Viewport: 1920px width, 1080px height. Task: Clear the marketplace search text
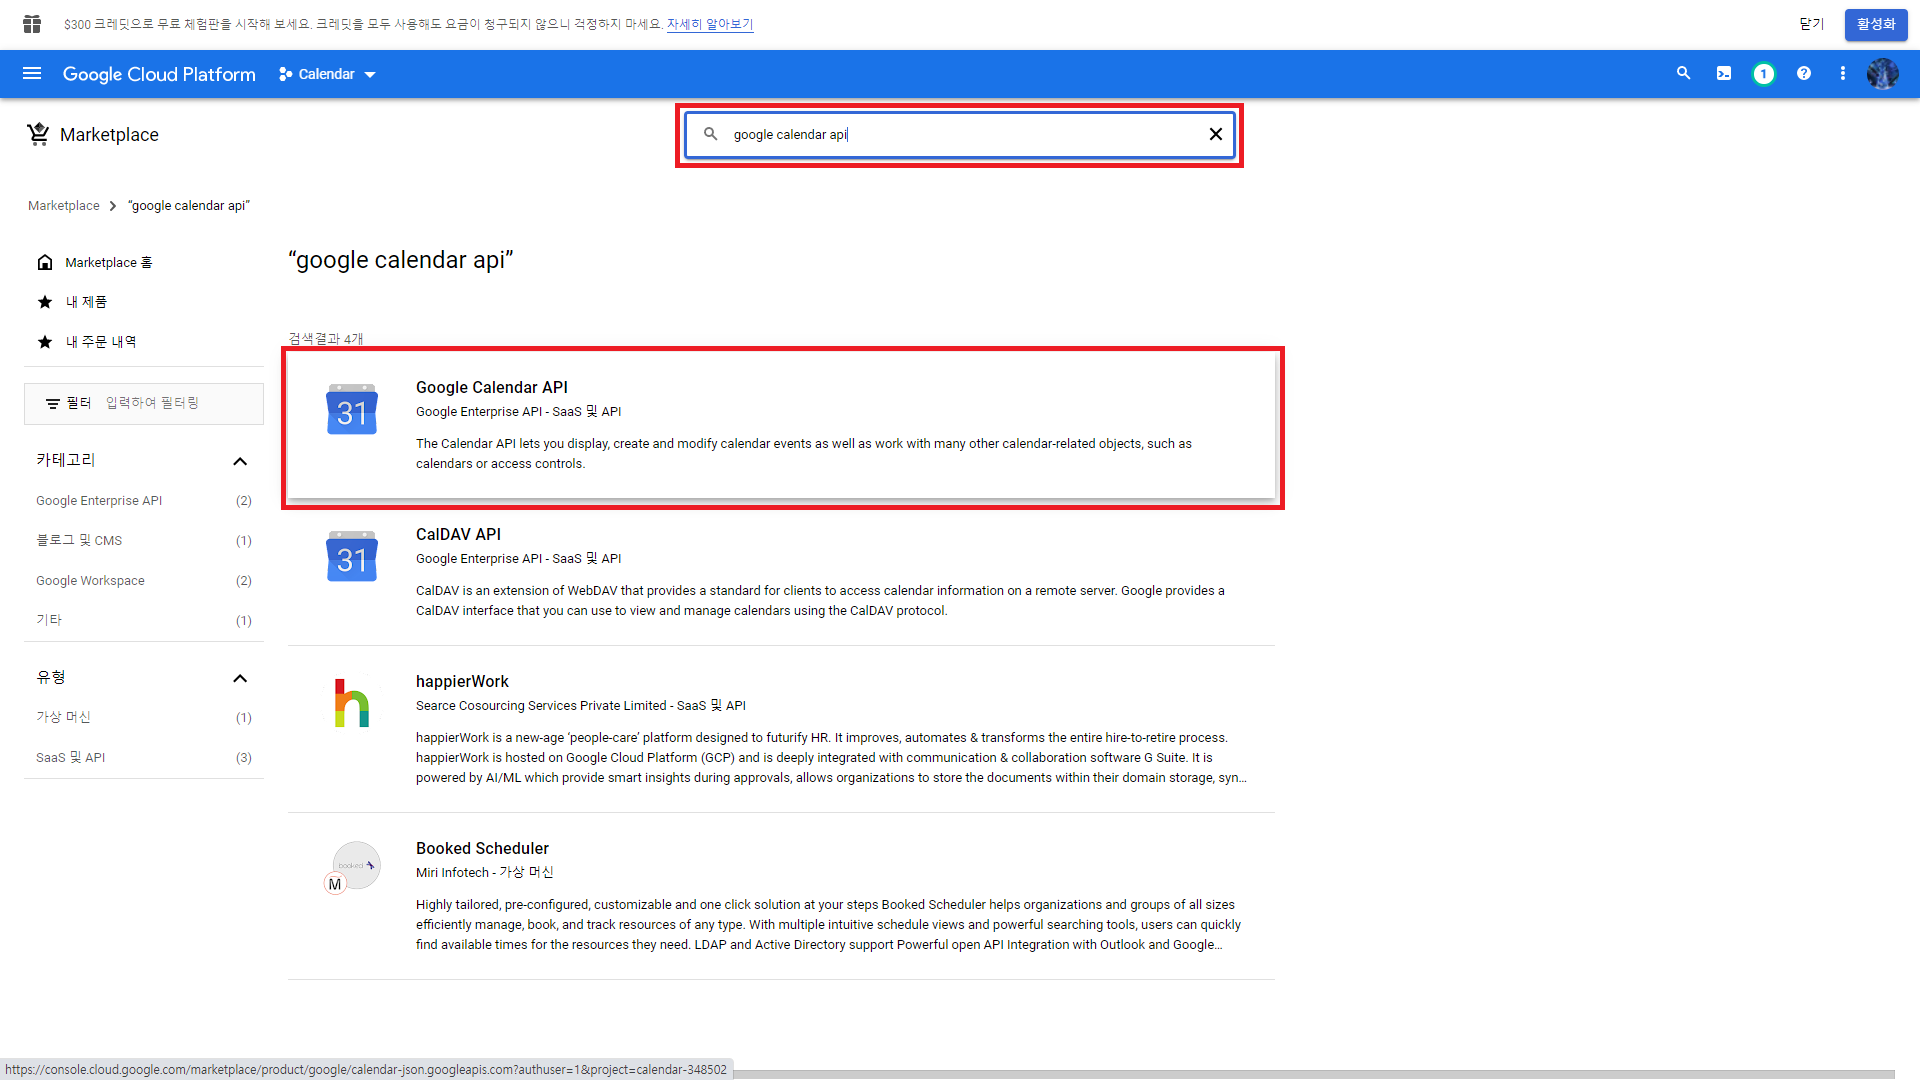tap(1216, 134)
